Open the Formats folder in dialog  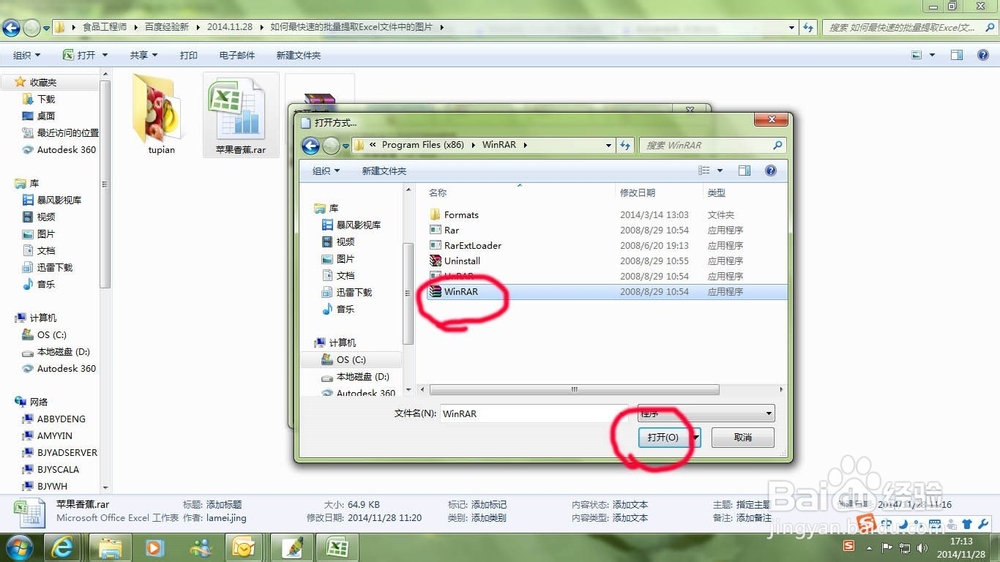tap(460, 215)
